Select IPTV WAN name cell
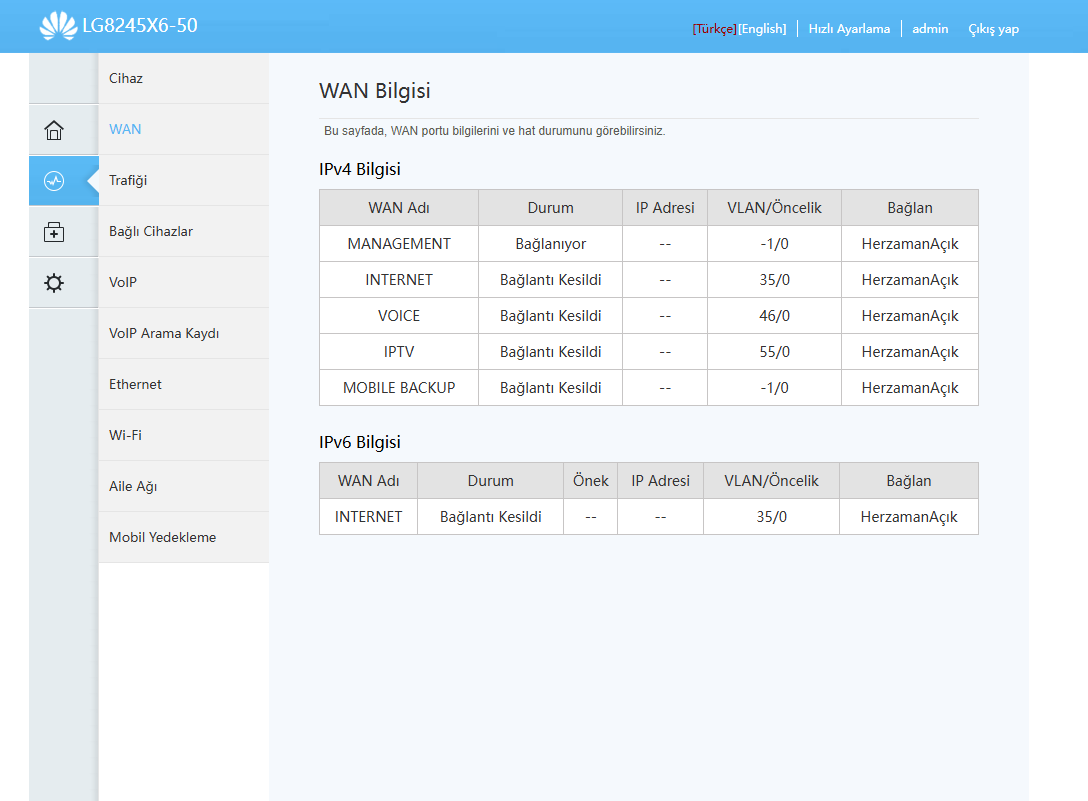1088x801 pixels. [x=399, y=352]
